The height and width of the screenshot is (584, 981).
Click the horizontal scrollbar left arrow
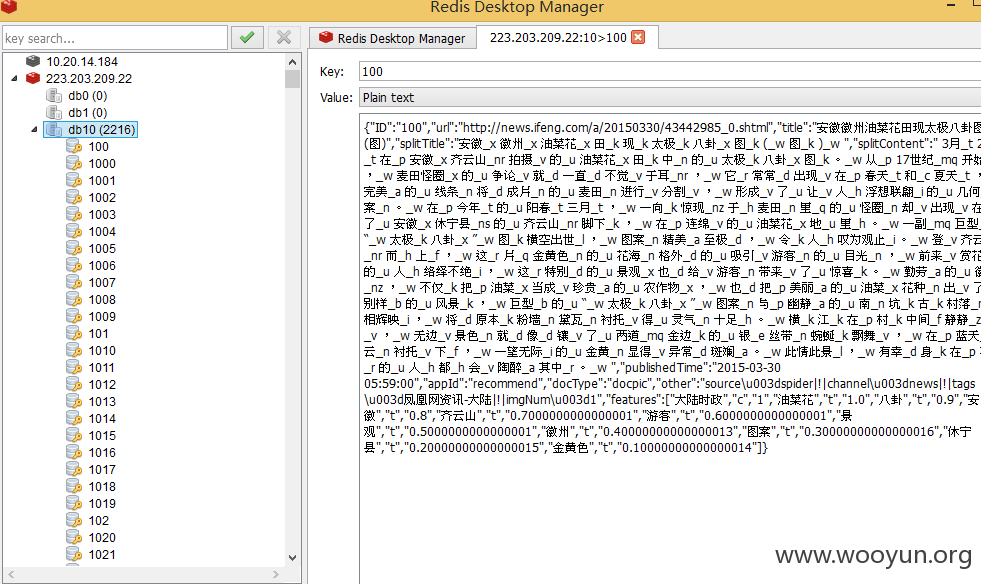[11, 574]
